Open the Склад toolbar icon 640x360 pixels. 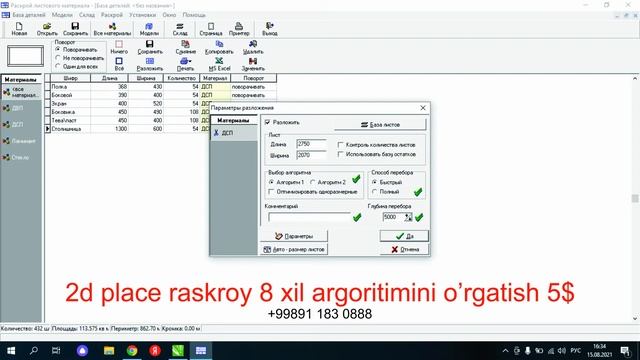[x=180, y=29]
